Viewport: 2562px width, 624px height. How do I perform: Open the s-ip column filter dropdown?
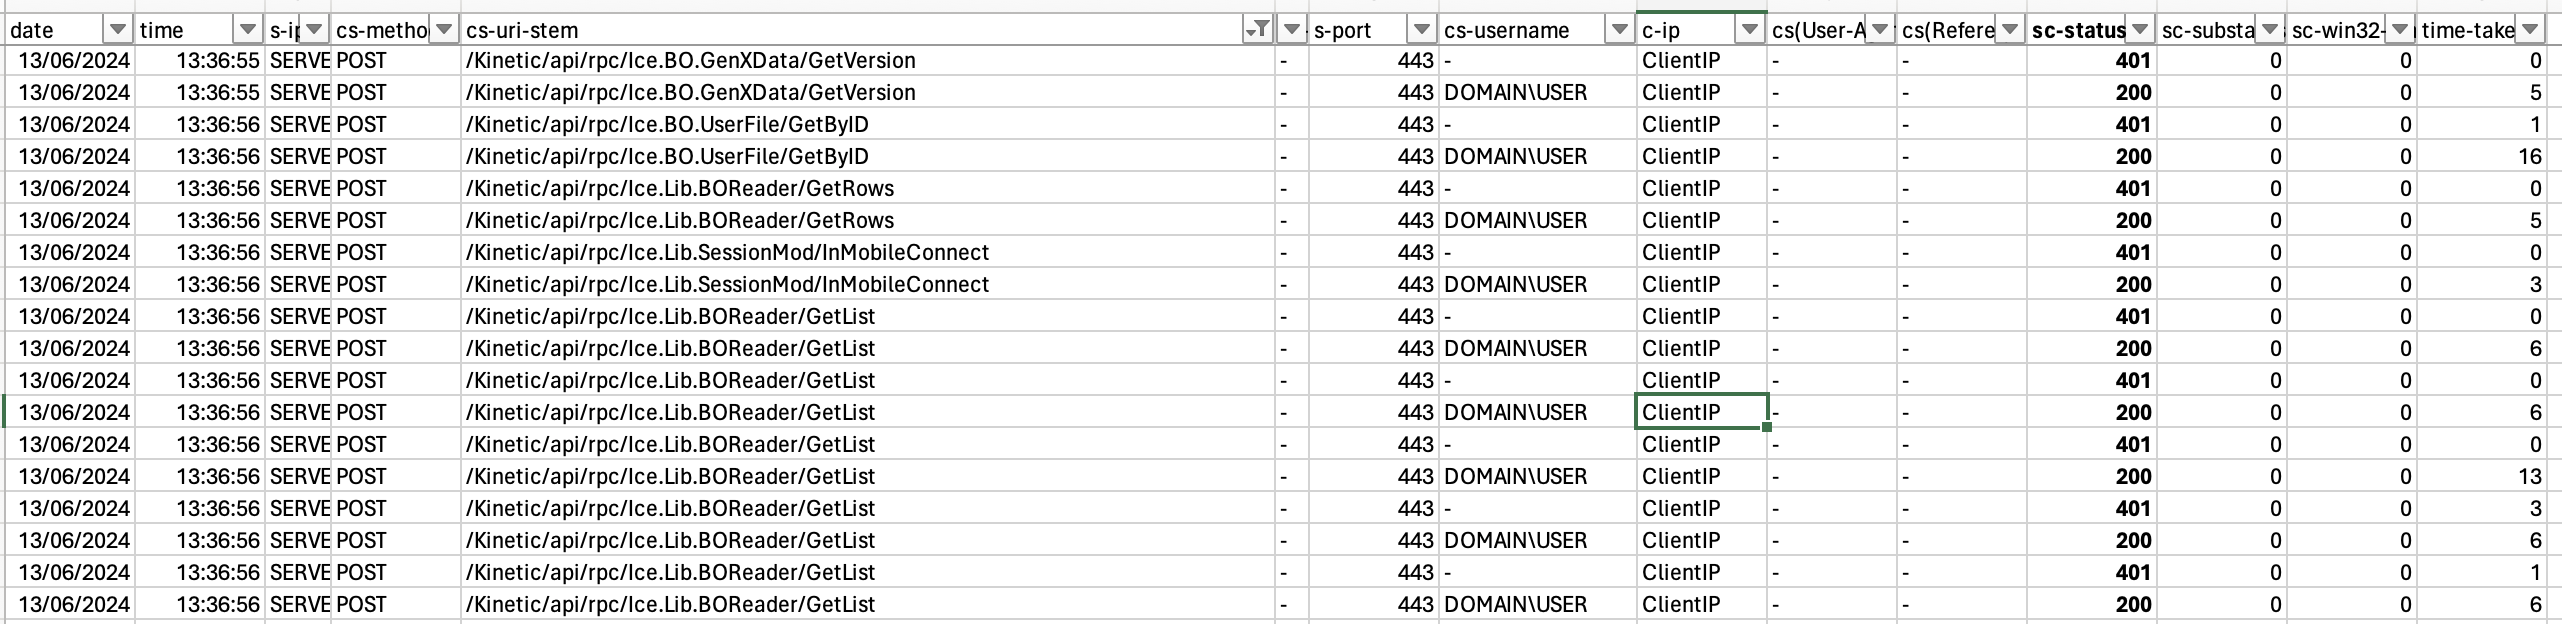click(x=314, y=29)
